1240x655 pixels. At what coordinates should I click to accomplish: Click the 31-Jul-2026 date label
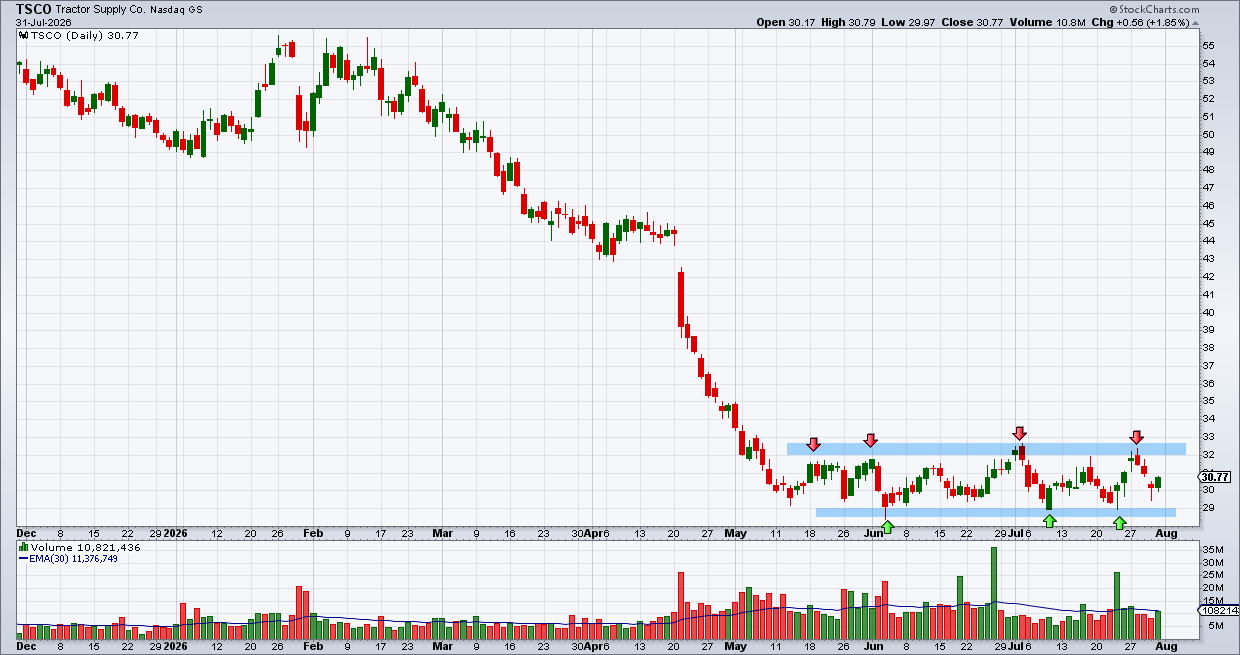[x=43, y=21]
